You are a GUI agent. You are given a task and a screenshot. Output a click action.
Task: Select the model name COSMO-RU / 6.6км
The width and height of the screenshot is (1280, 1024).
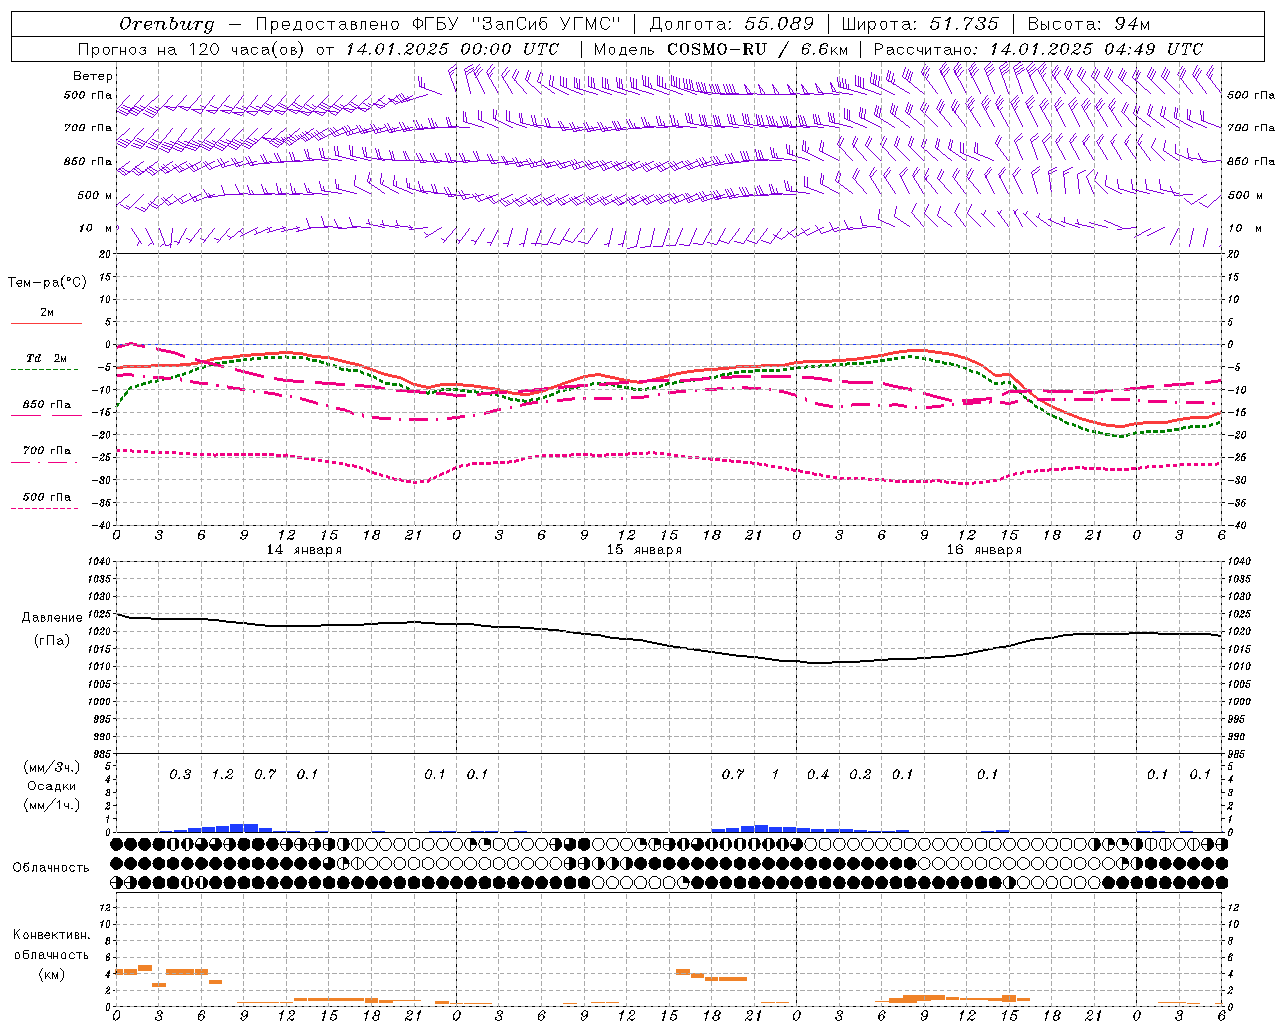click(x=758, y=49)
